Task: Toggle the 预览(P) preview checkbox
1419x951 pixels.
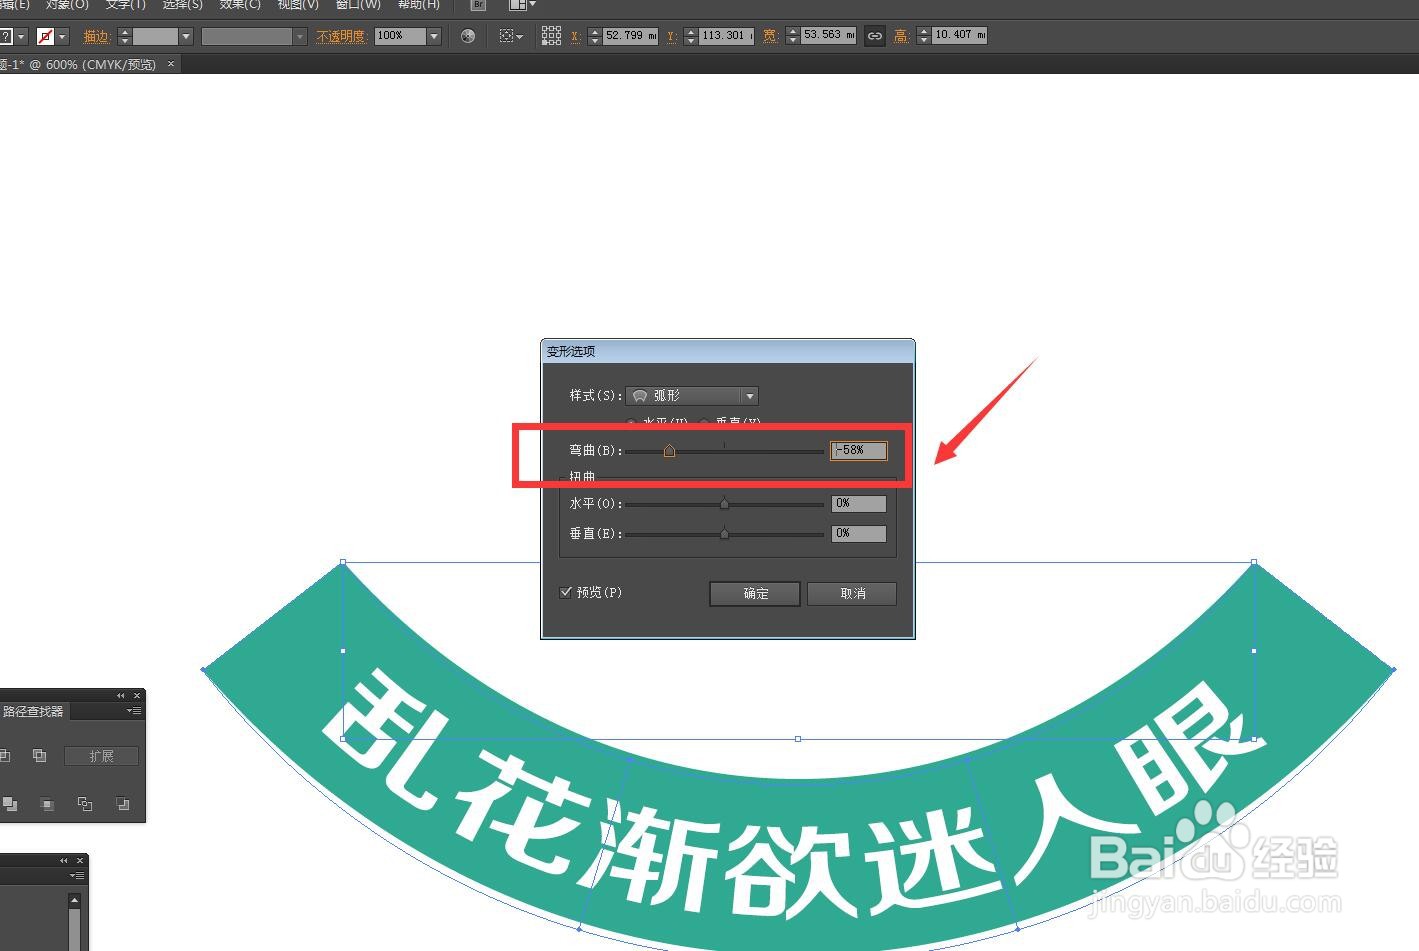Action: click(566, 592)
